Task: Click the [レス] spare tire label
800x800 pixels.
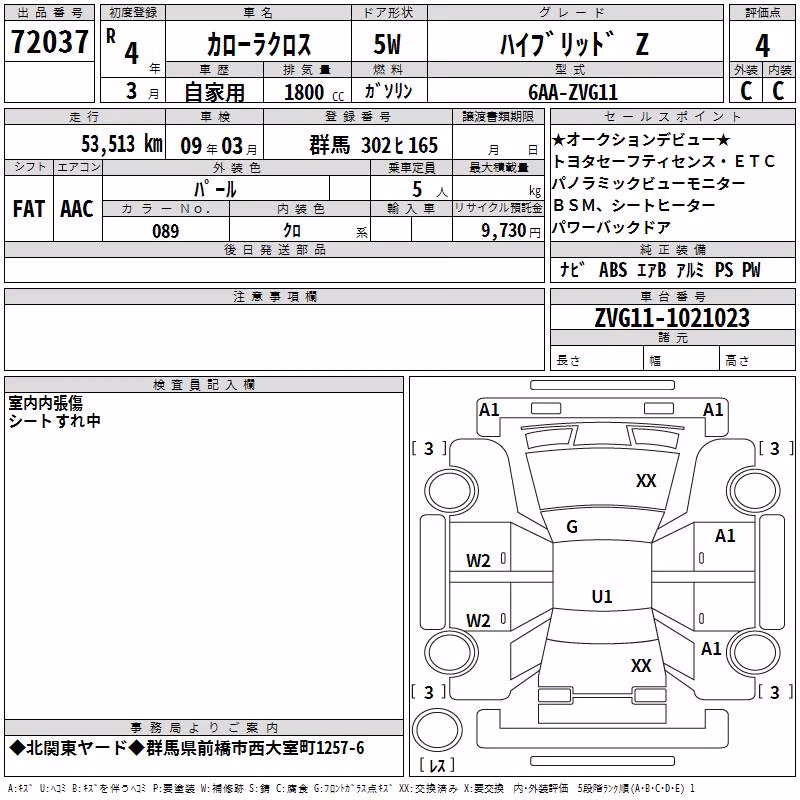Action: pyautogui.click(x=437, y=764)
